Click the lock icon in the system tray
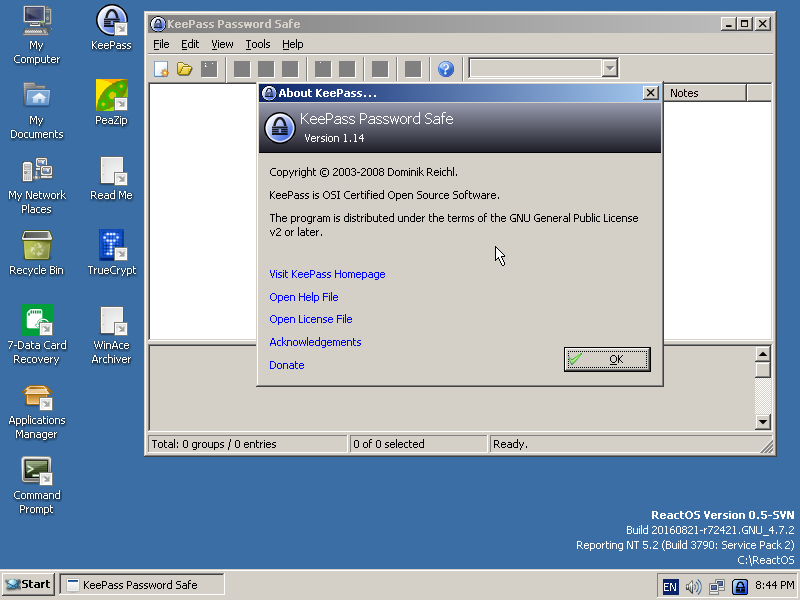Screen dimensions: 800x600 pos(740,586)
